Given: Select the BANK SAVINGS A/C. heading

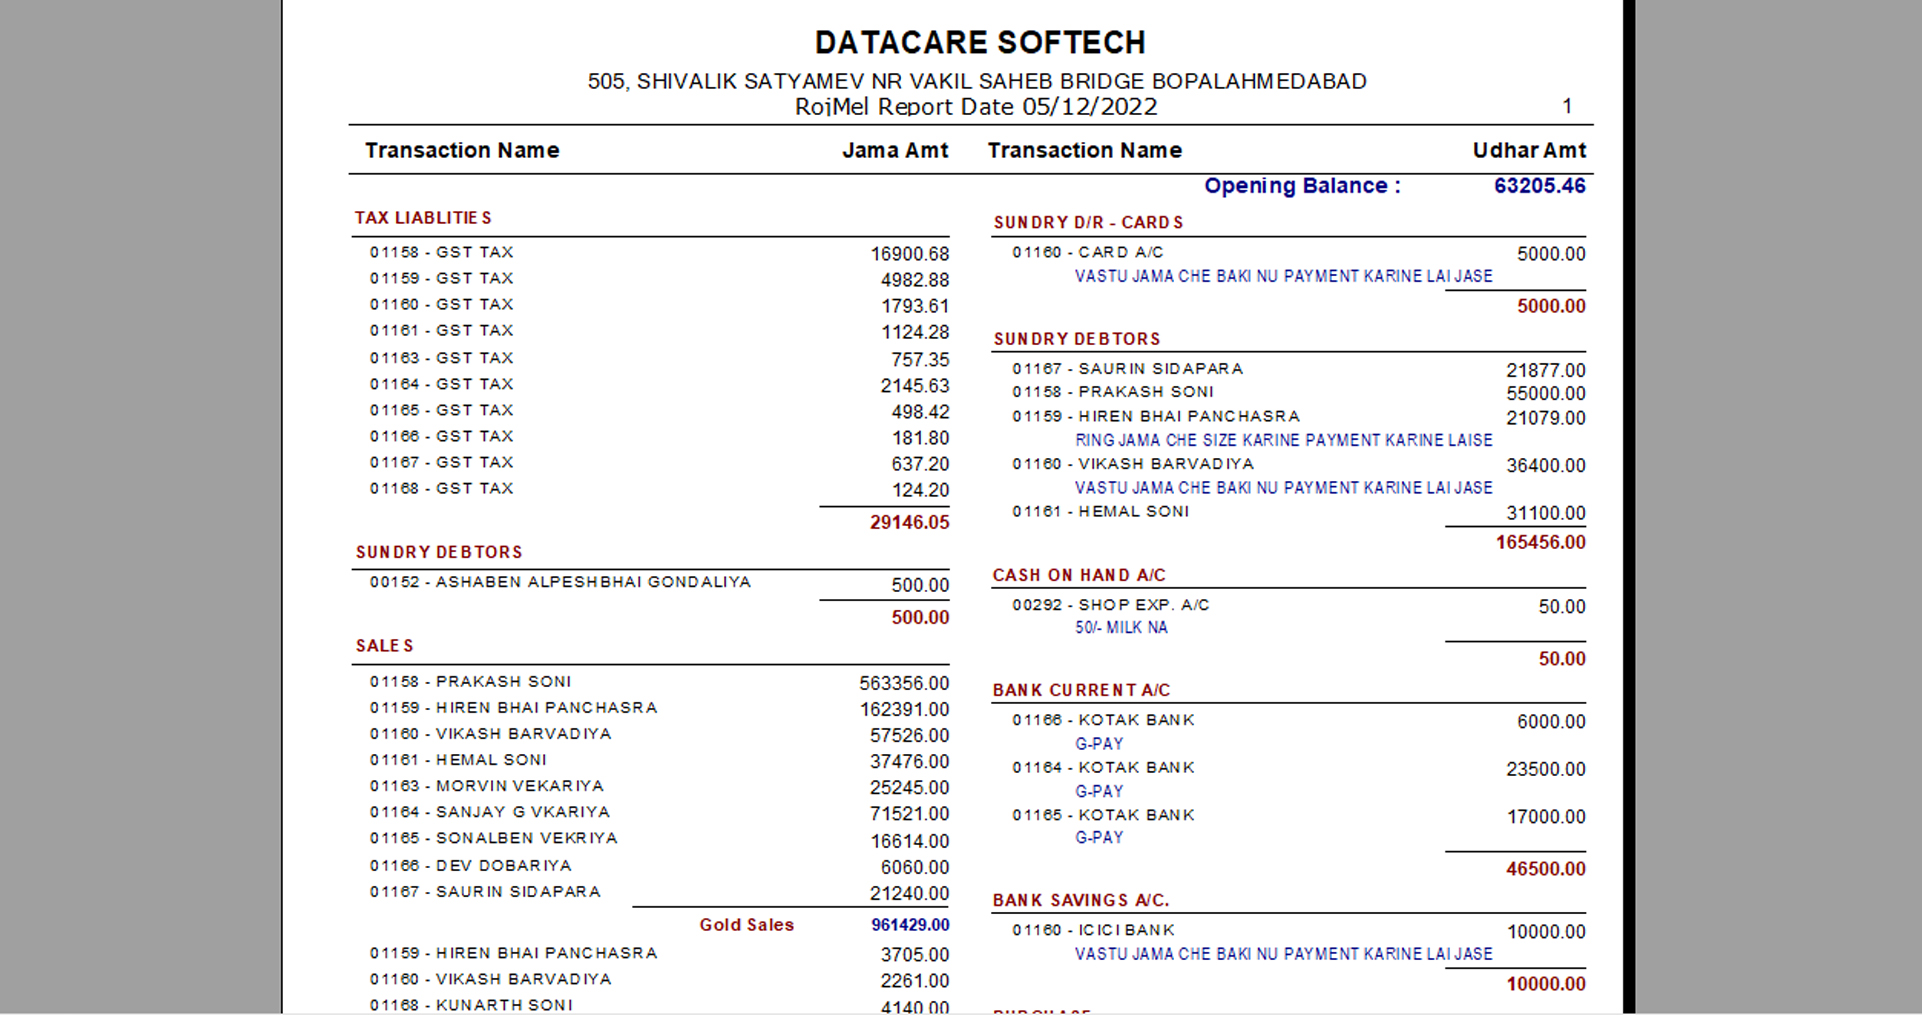Looking at the screenshot, I should pos(1081,901).
